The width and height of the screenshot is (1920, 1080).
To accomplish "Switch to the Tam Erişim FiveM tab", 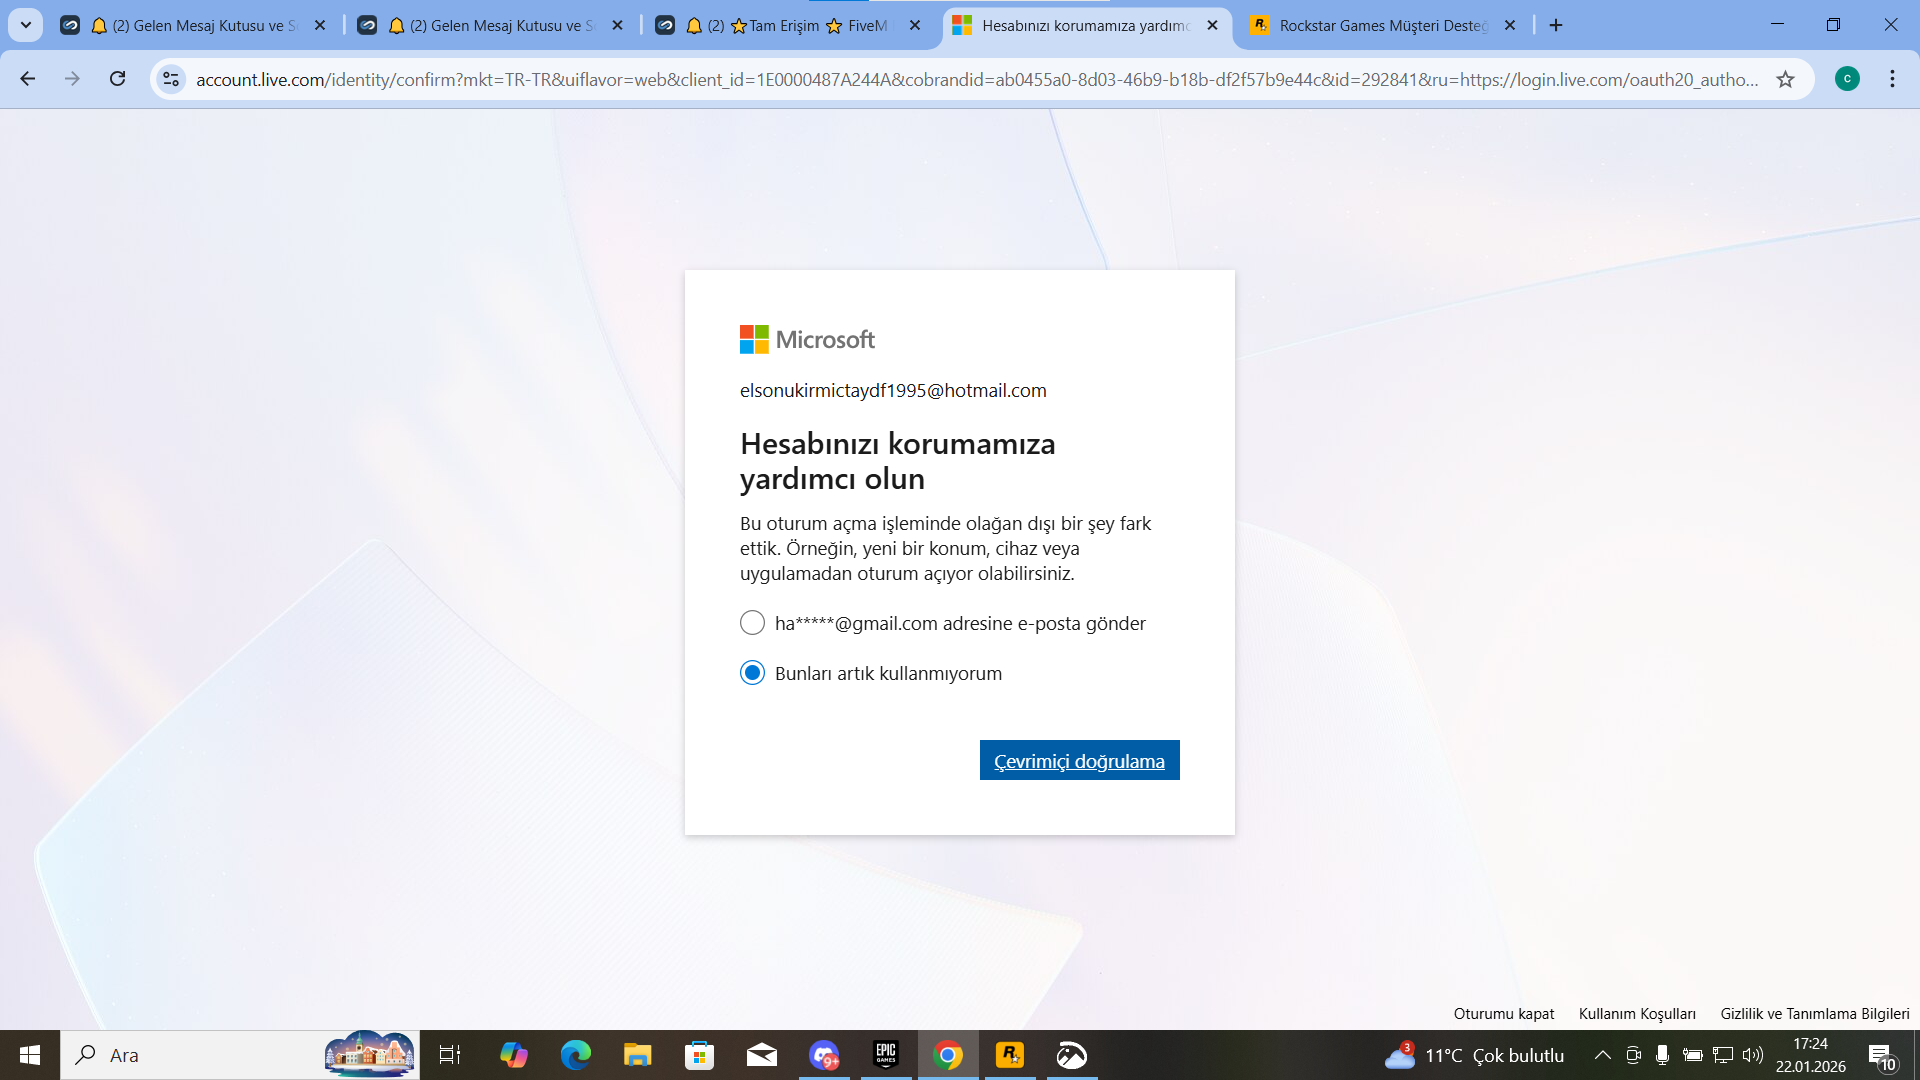I will click(790, 26).
